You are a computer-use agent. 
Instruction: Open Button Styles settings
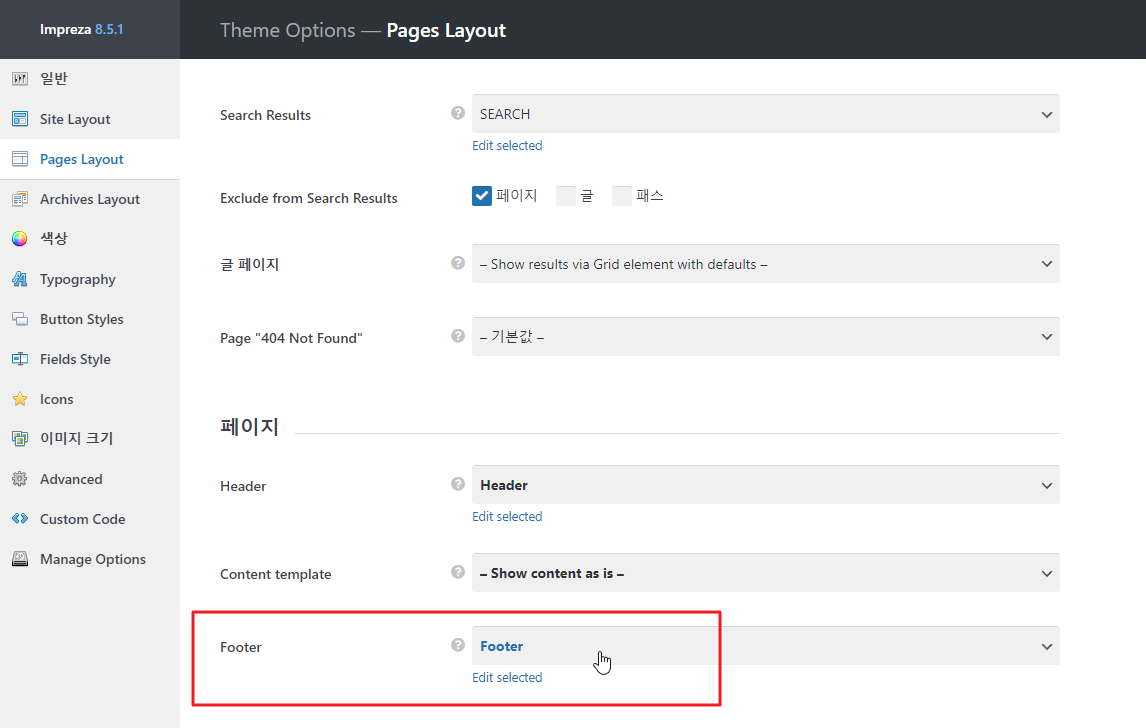point(90,319)
